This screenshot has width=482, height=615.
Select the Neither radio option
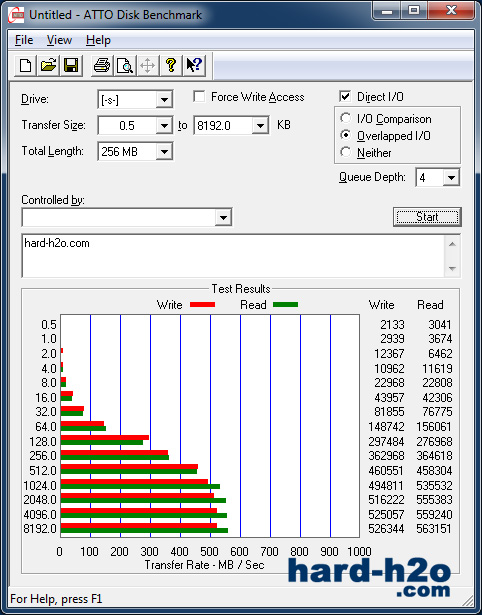[346, 152]
